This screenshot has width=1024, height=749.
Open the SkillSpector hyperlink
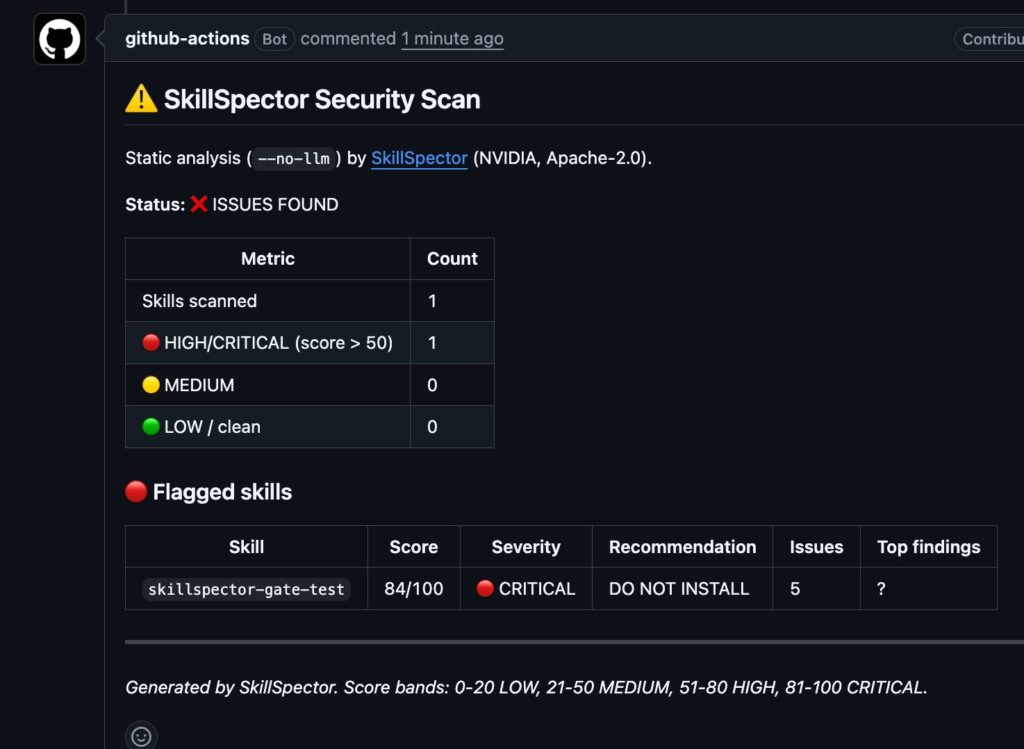click(x=419, y=158)
